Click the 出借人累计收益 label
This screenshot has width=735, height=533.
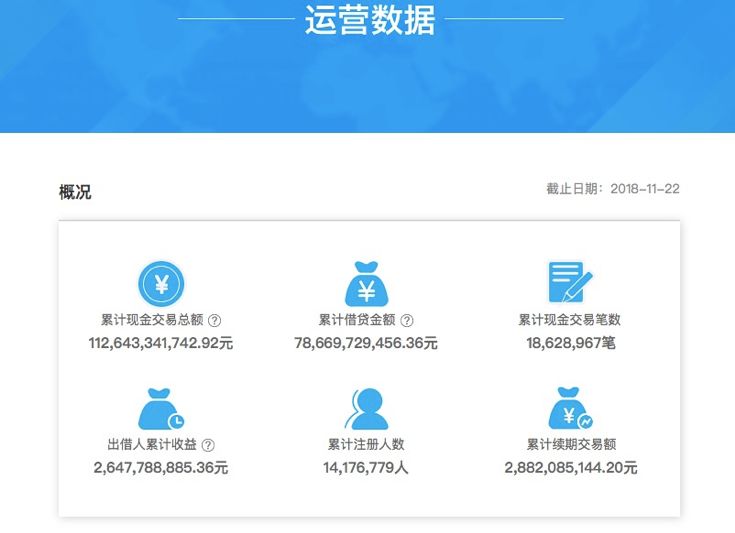point(152,444)
